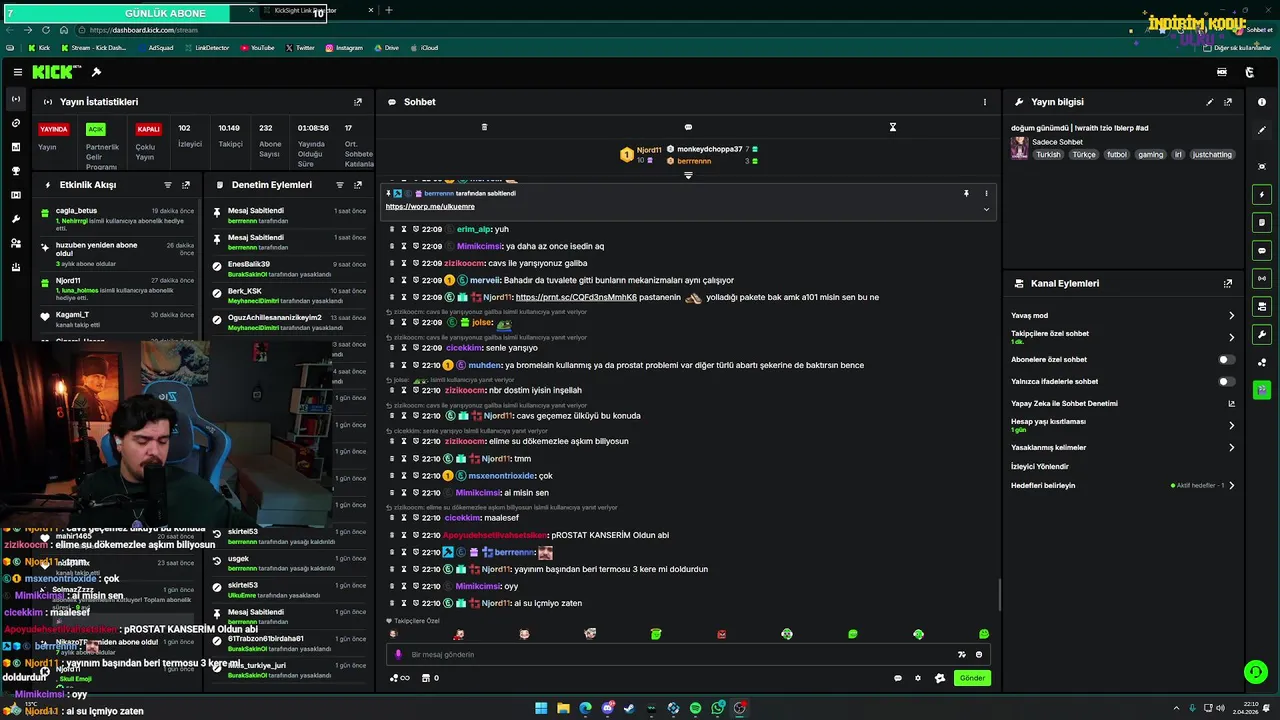The width and height of the screenshot is (1280, 720).
Task: Click the browser address bar
Action: pos(600,30)
